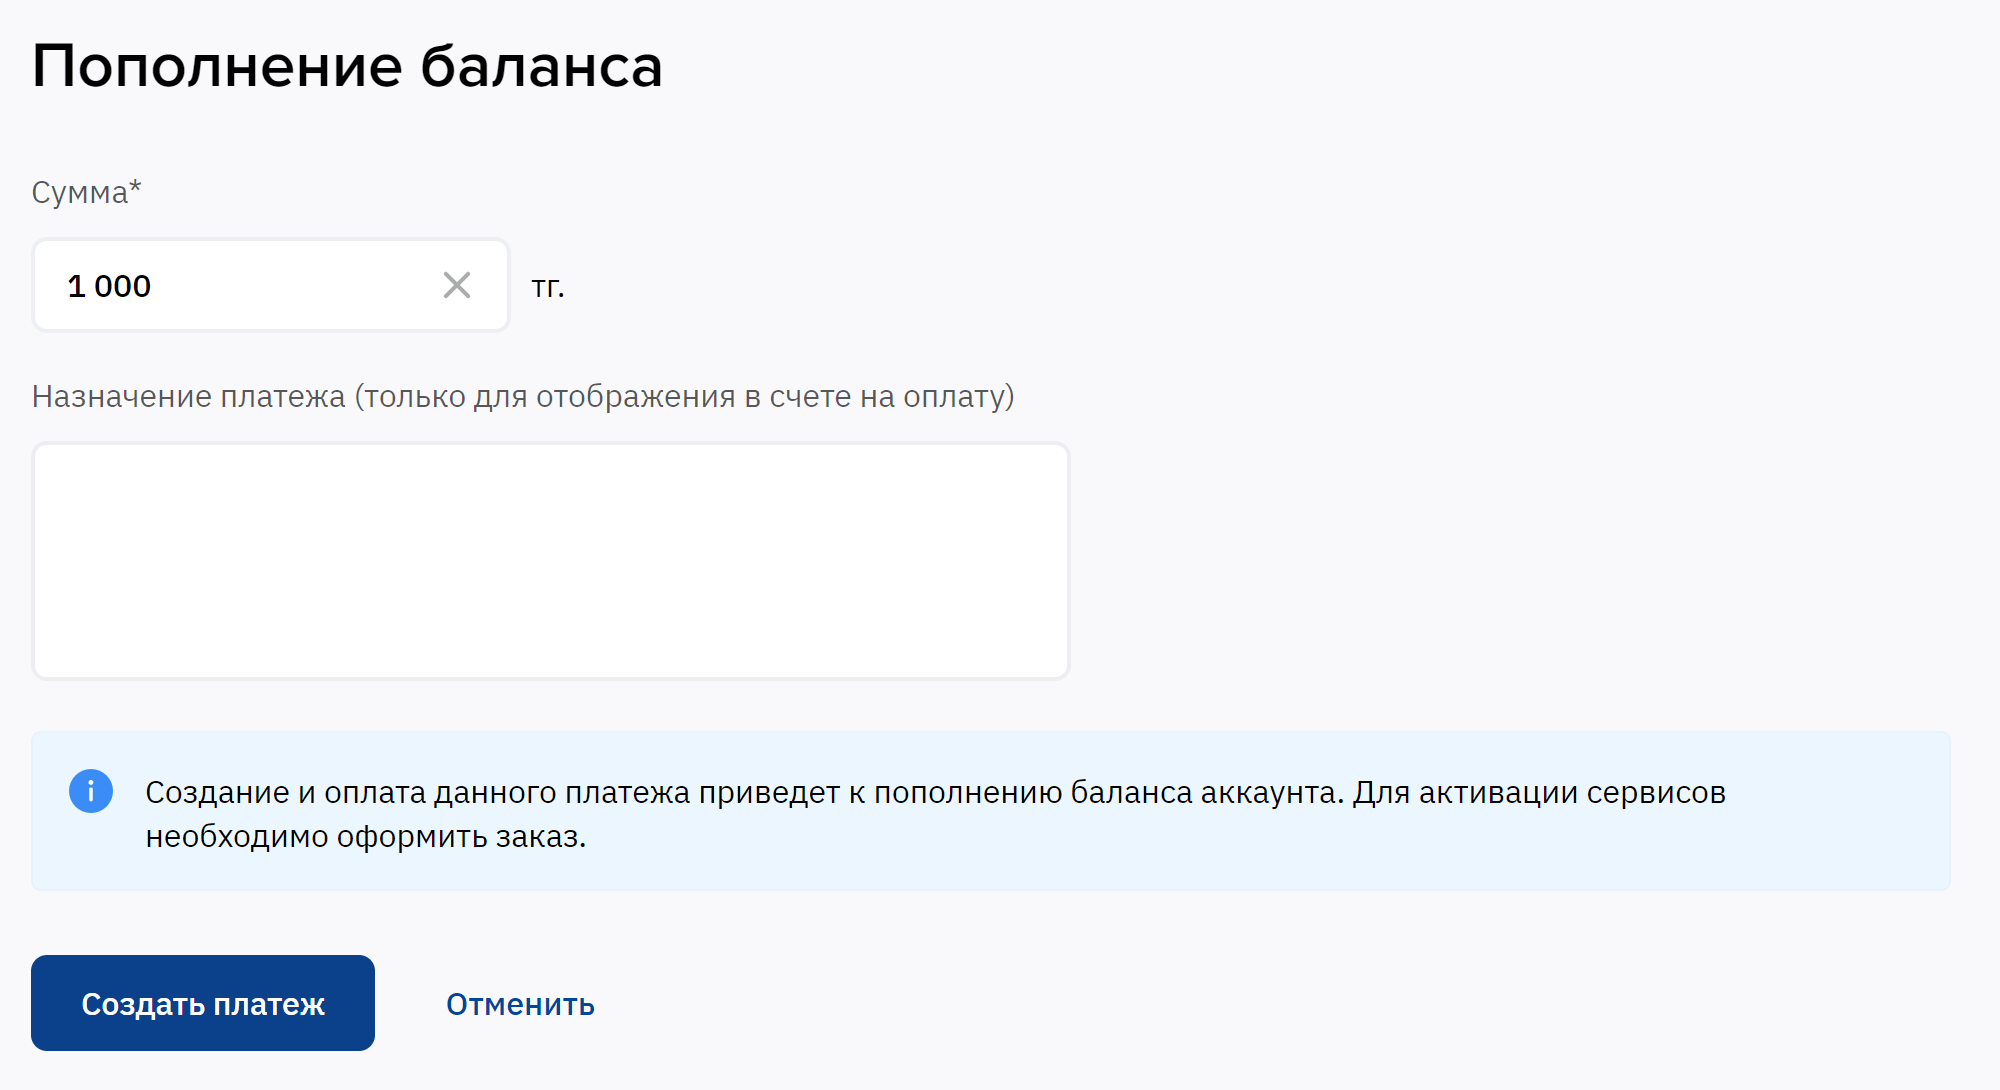Clear the amount field using the X icon

[x=458, y=285]
